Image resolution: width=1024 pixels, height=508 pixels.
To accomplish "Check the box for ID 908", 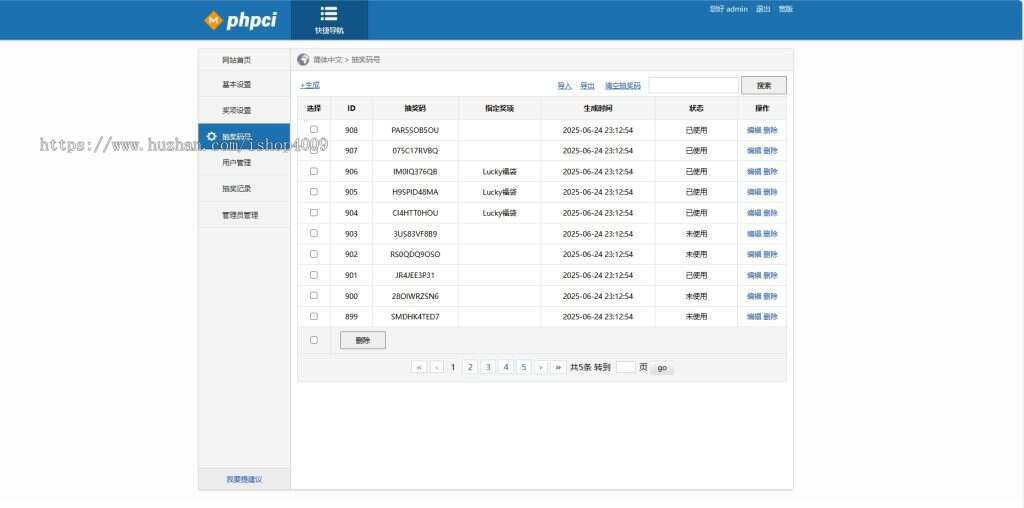I will pyautogui.click(x=313, y=129).
